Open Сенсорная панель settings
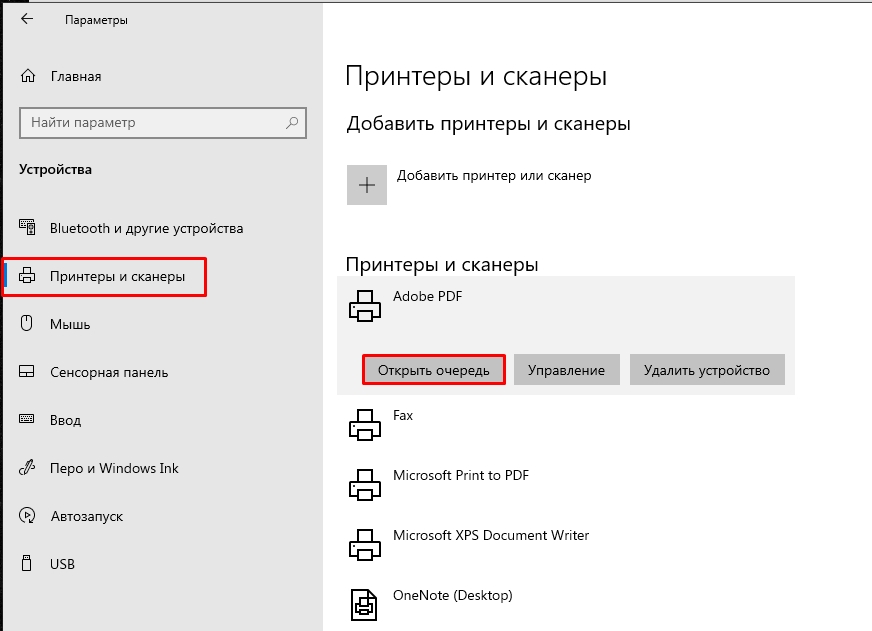Image resolution: width=872 pixels, height=631 pixels. 109,372
